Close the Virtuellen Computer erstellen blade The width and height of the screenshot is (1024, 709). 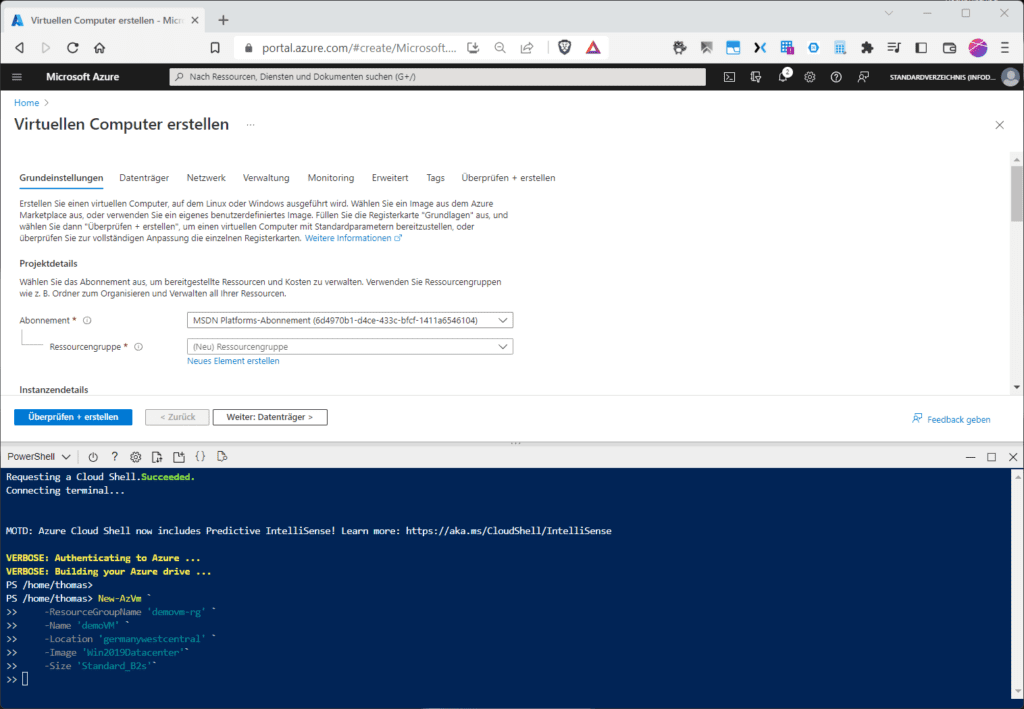[999, 125]
